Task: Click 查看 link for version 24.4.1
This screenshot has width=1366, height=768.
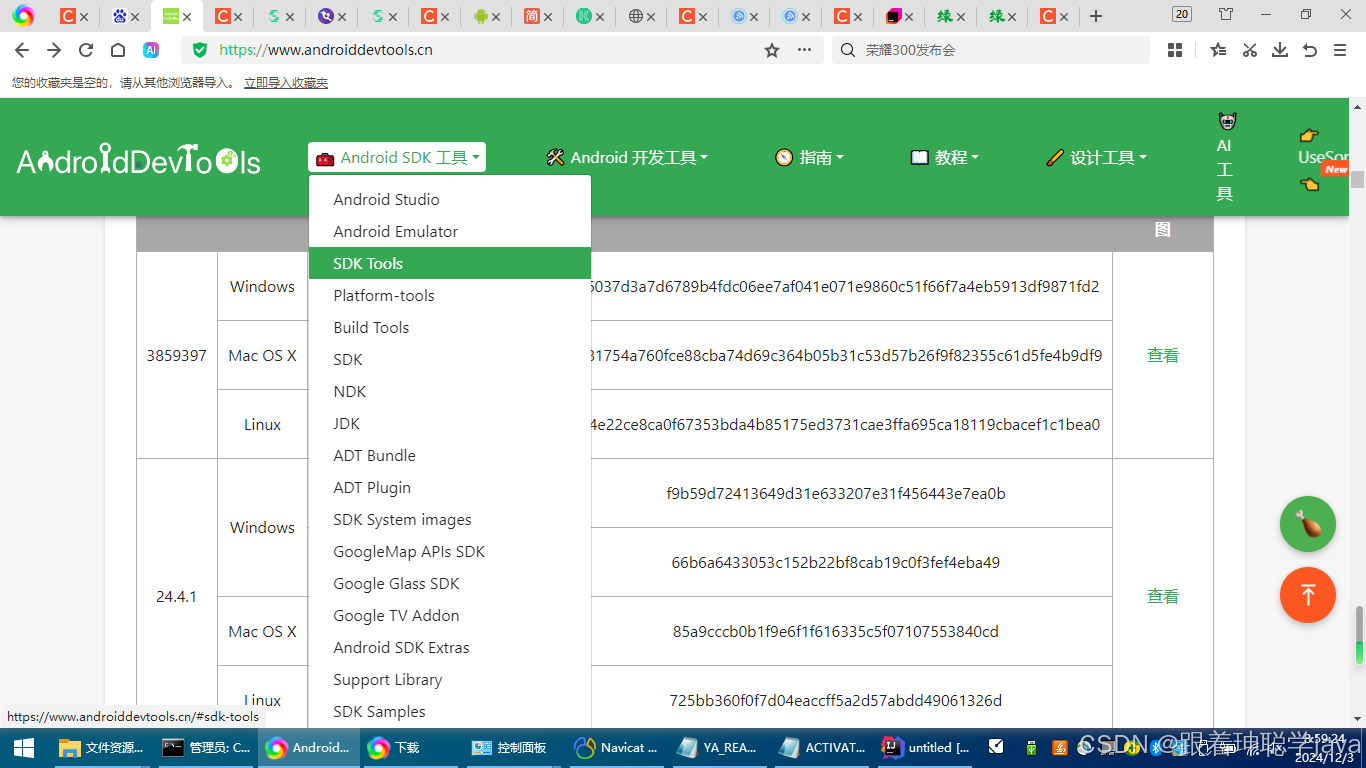Action: click(x=1162, y=596)
